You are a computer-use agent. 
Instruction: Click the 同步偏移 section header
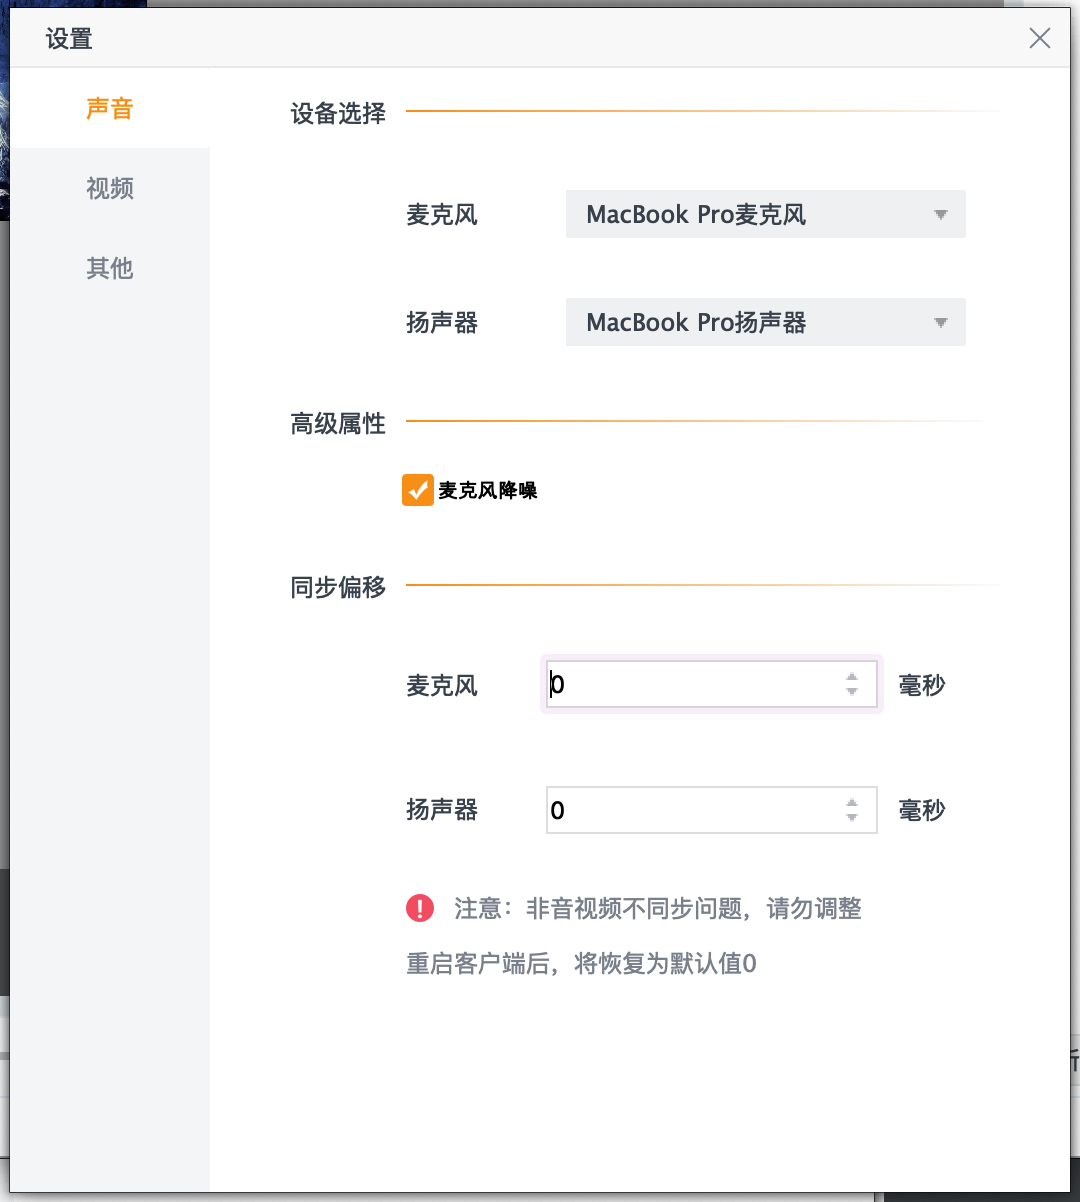pos(338,588)
